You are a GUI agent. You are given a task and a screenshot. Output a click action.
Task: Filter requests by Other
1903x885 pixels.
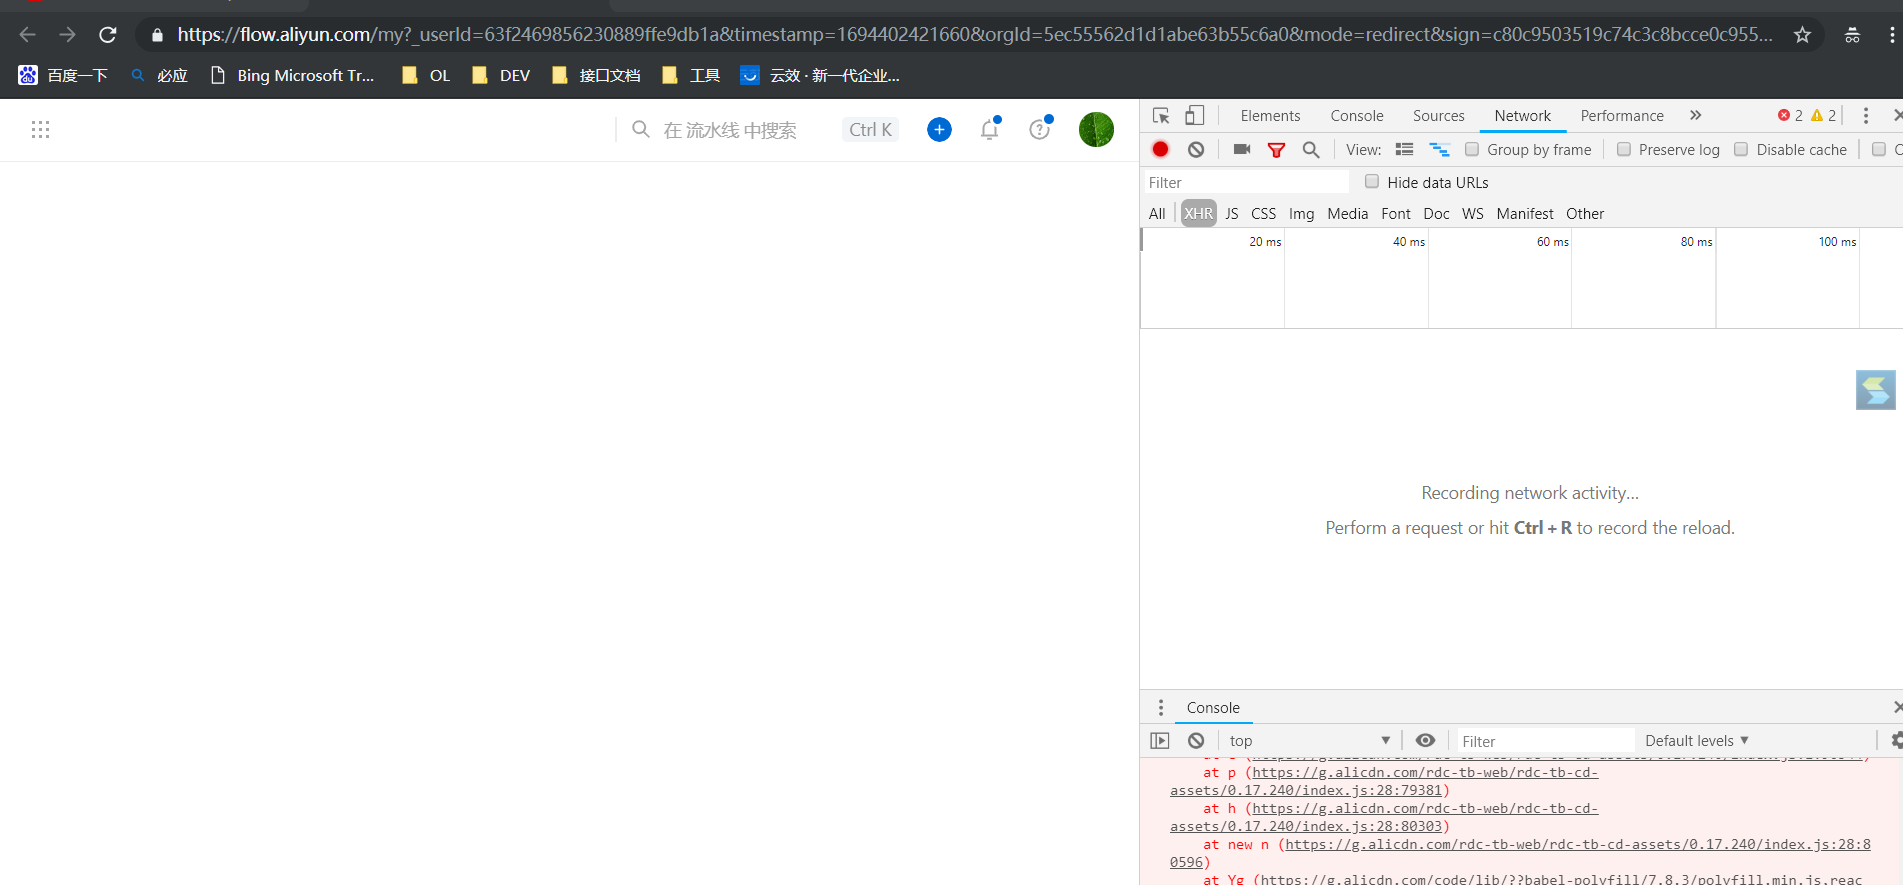[x=1585, y=214]
